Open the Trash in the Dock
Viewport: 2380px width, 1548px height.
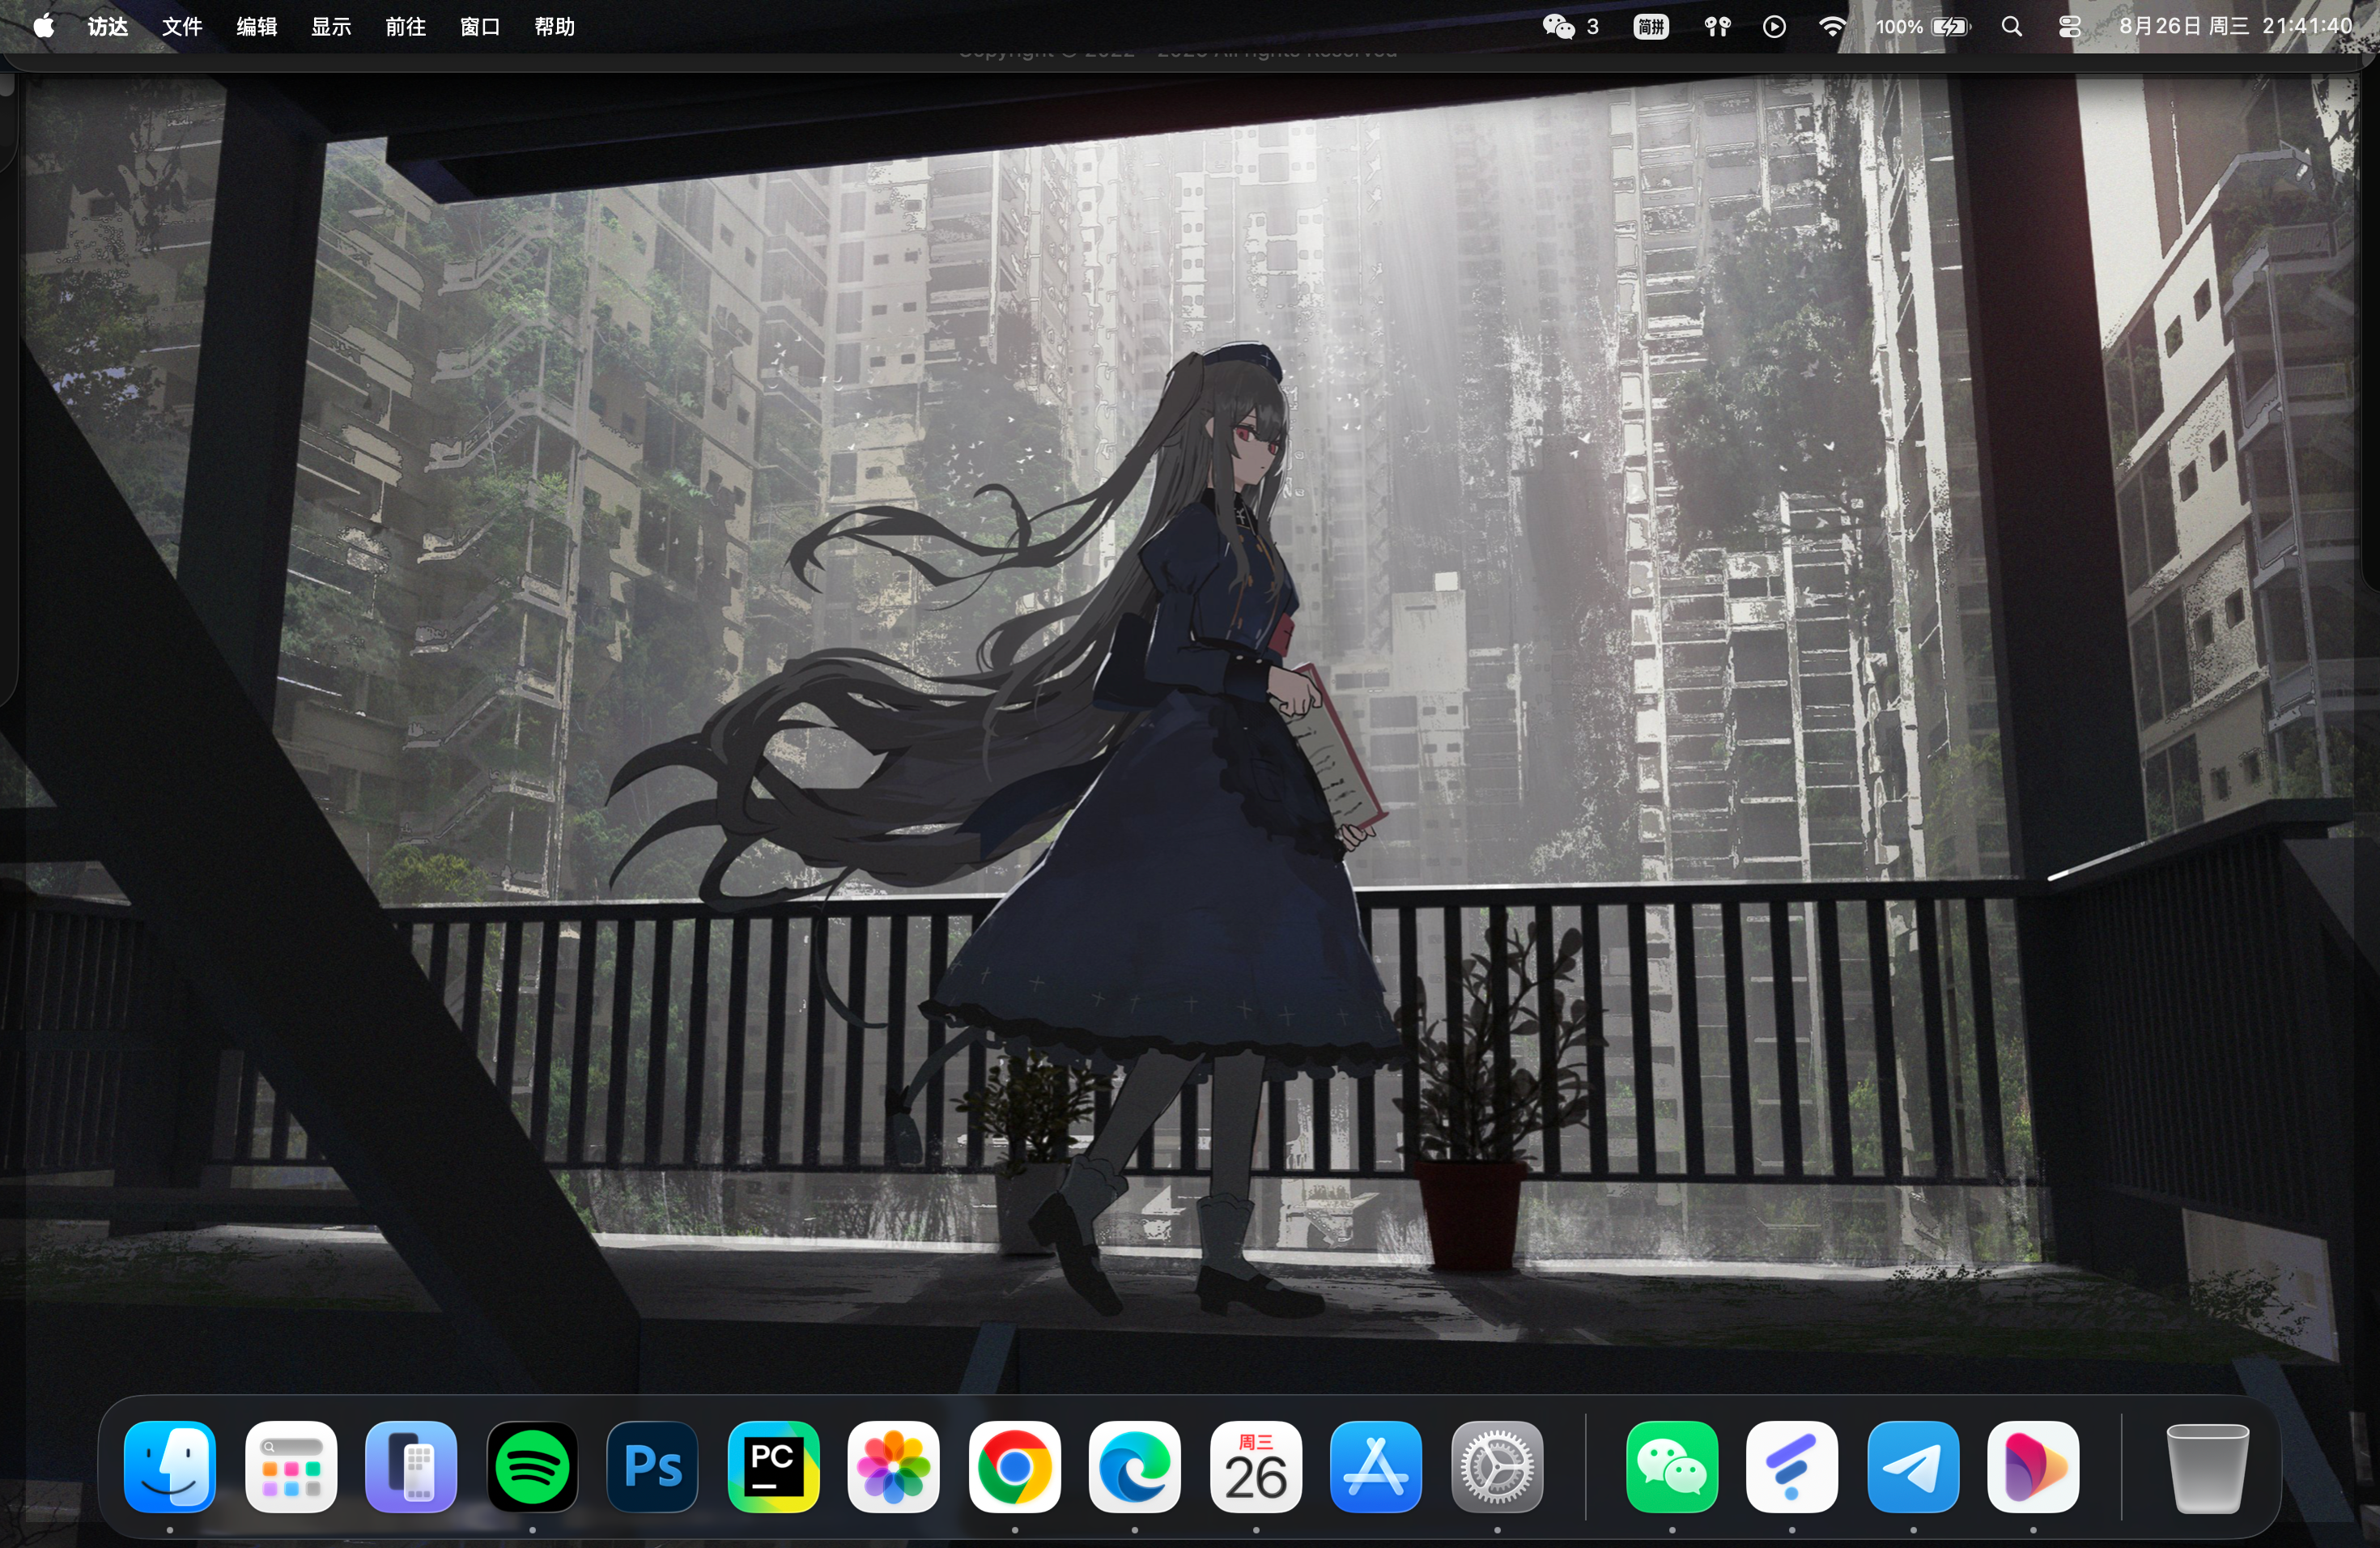[2207, 1466]
